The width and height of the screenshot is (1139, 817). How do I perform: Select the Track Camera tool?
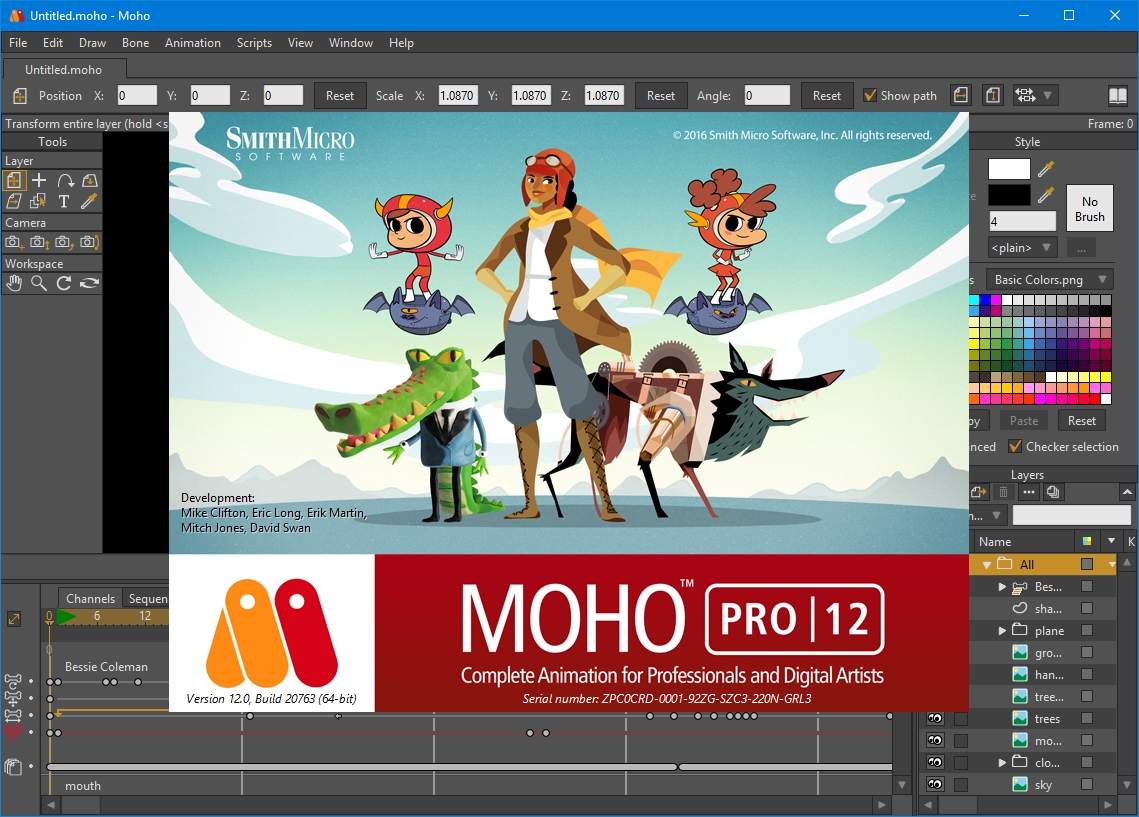tap(15, 242)
